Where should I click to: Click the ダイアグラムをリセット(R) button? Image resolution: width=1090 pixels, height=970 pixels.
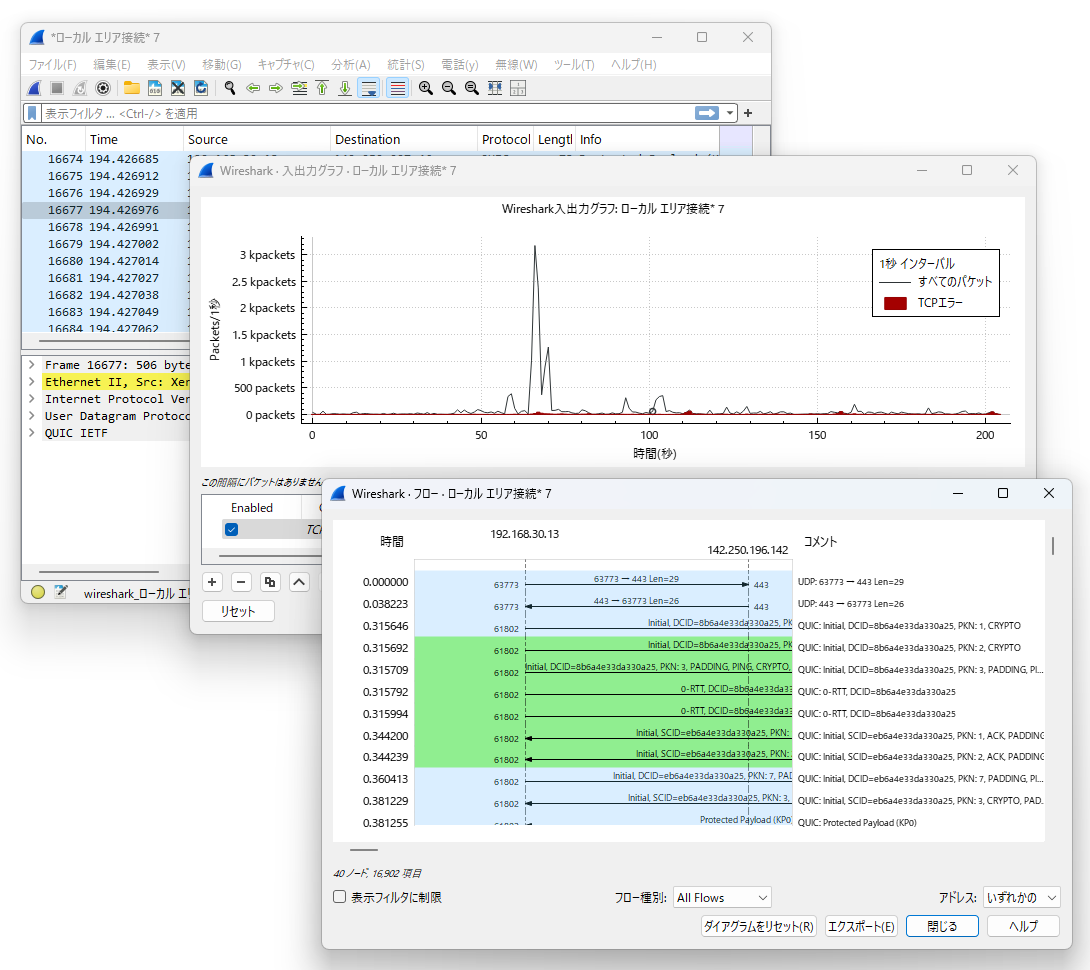tap(758, 926)
